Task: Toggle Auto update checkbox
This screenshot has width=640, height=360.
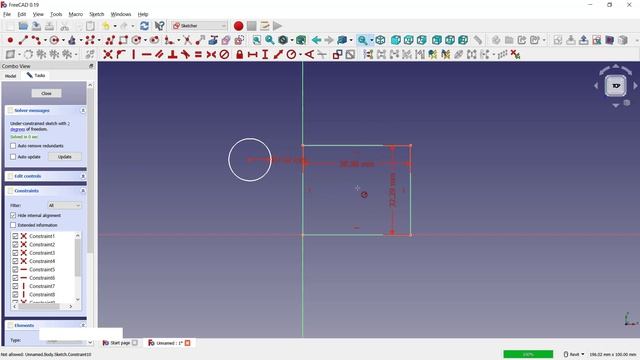Action: point(13,157)
